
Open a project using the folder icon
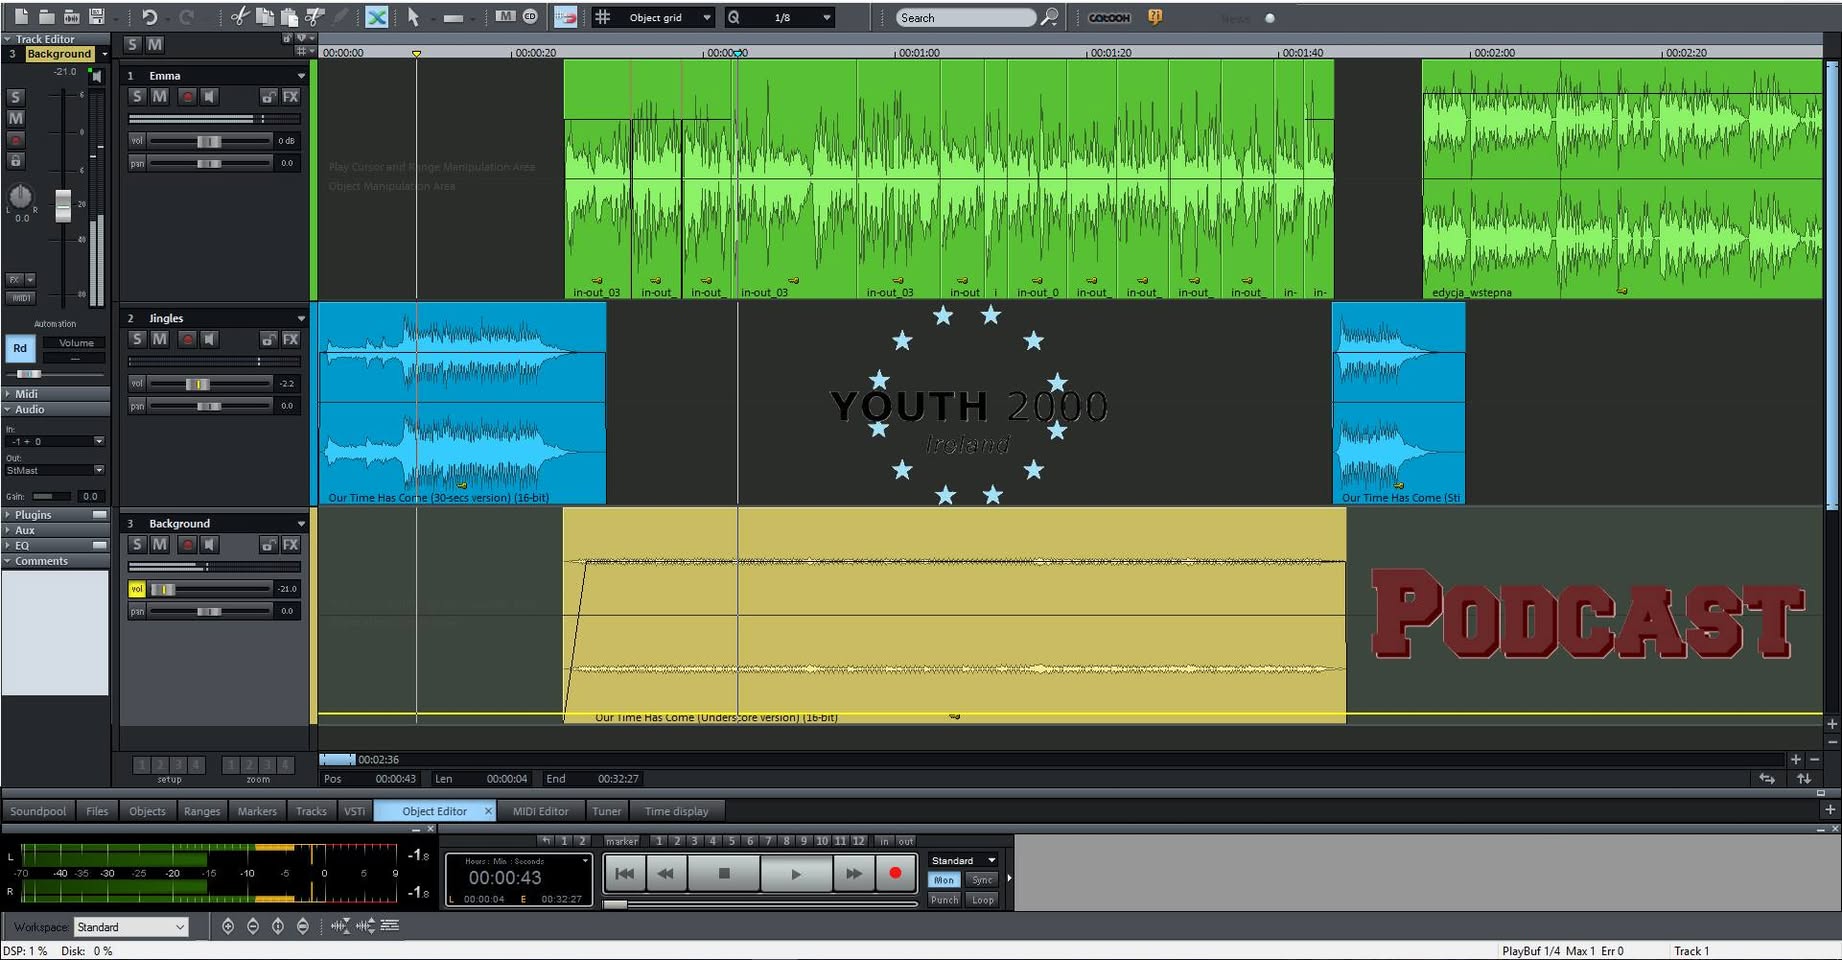[46, 17]
